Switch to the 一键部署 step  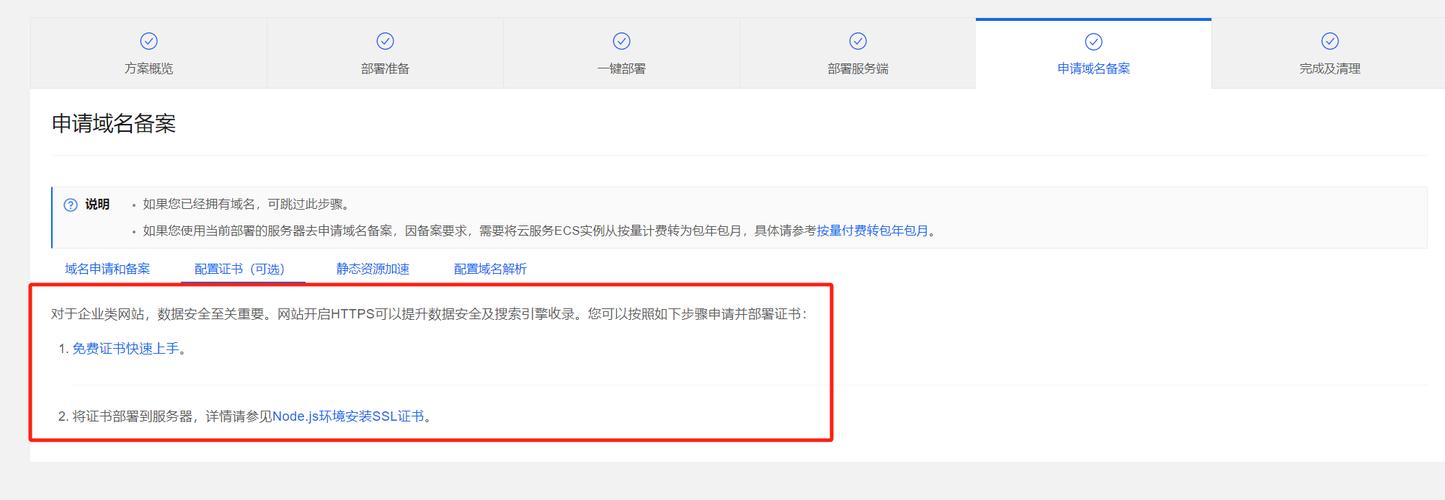click(x=621, y=54)
